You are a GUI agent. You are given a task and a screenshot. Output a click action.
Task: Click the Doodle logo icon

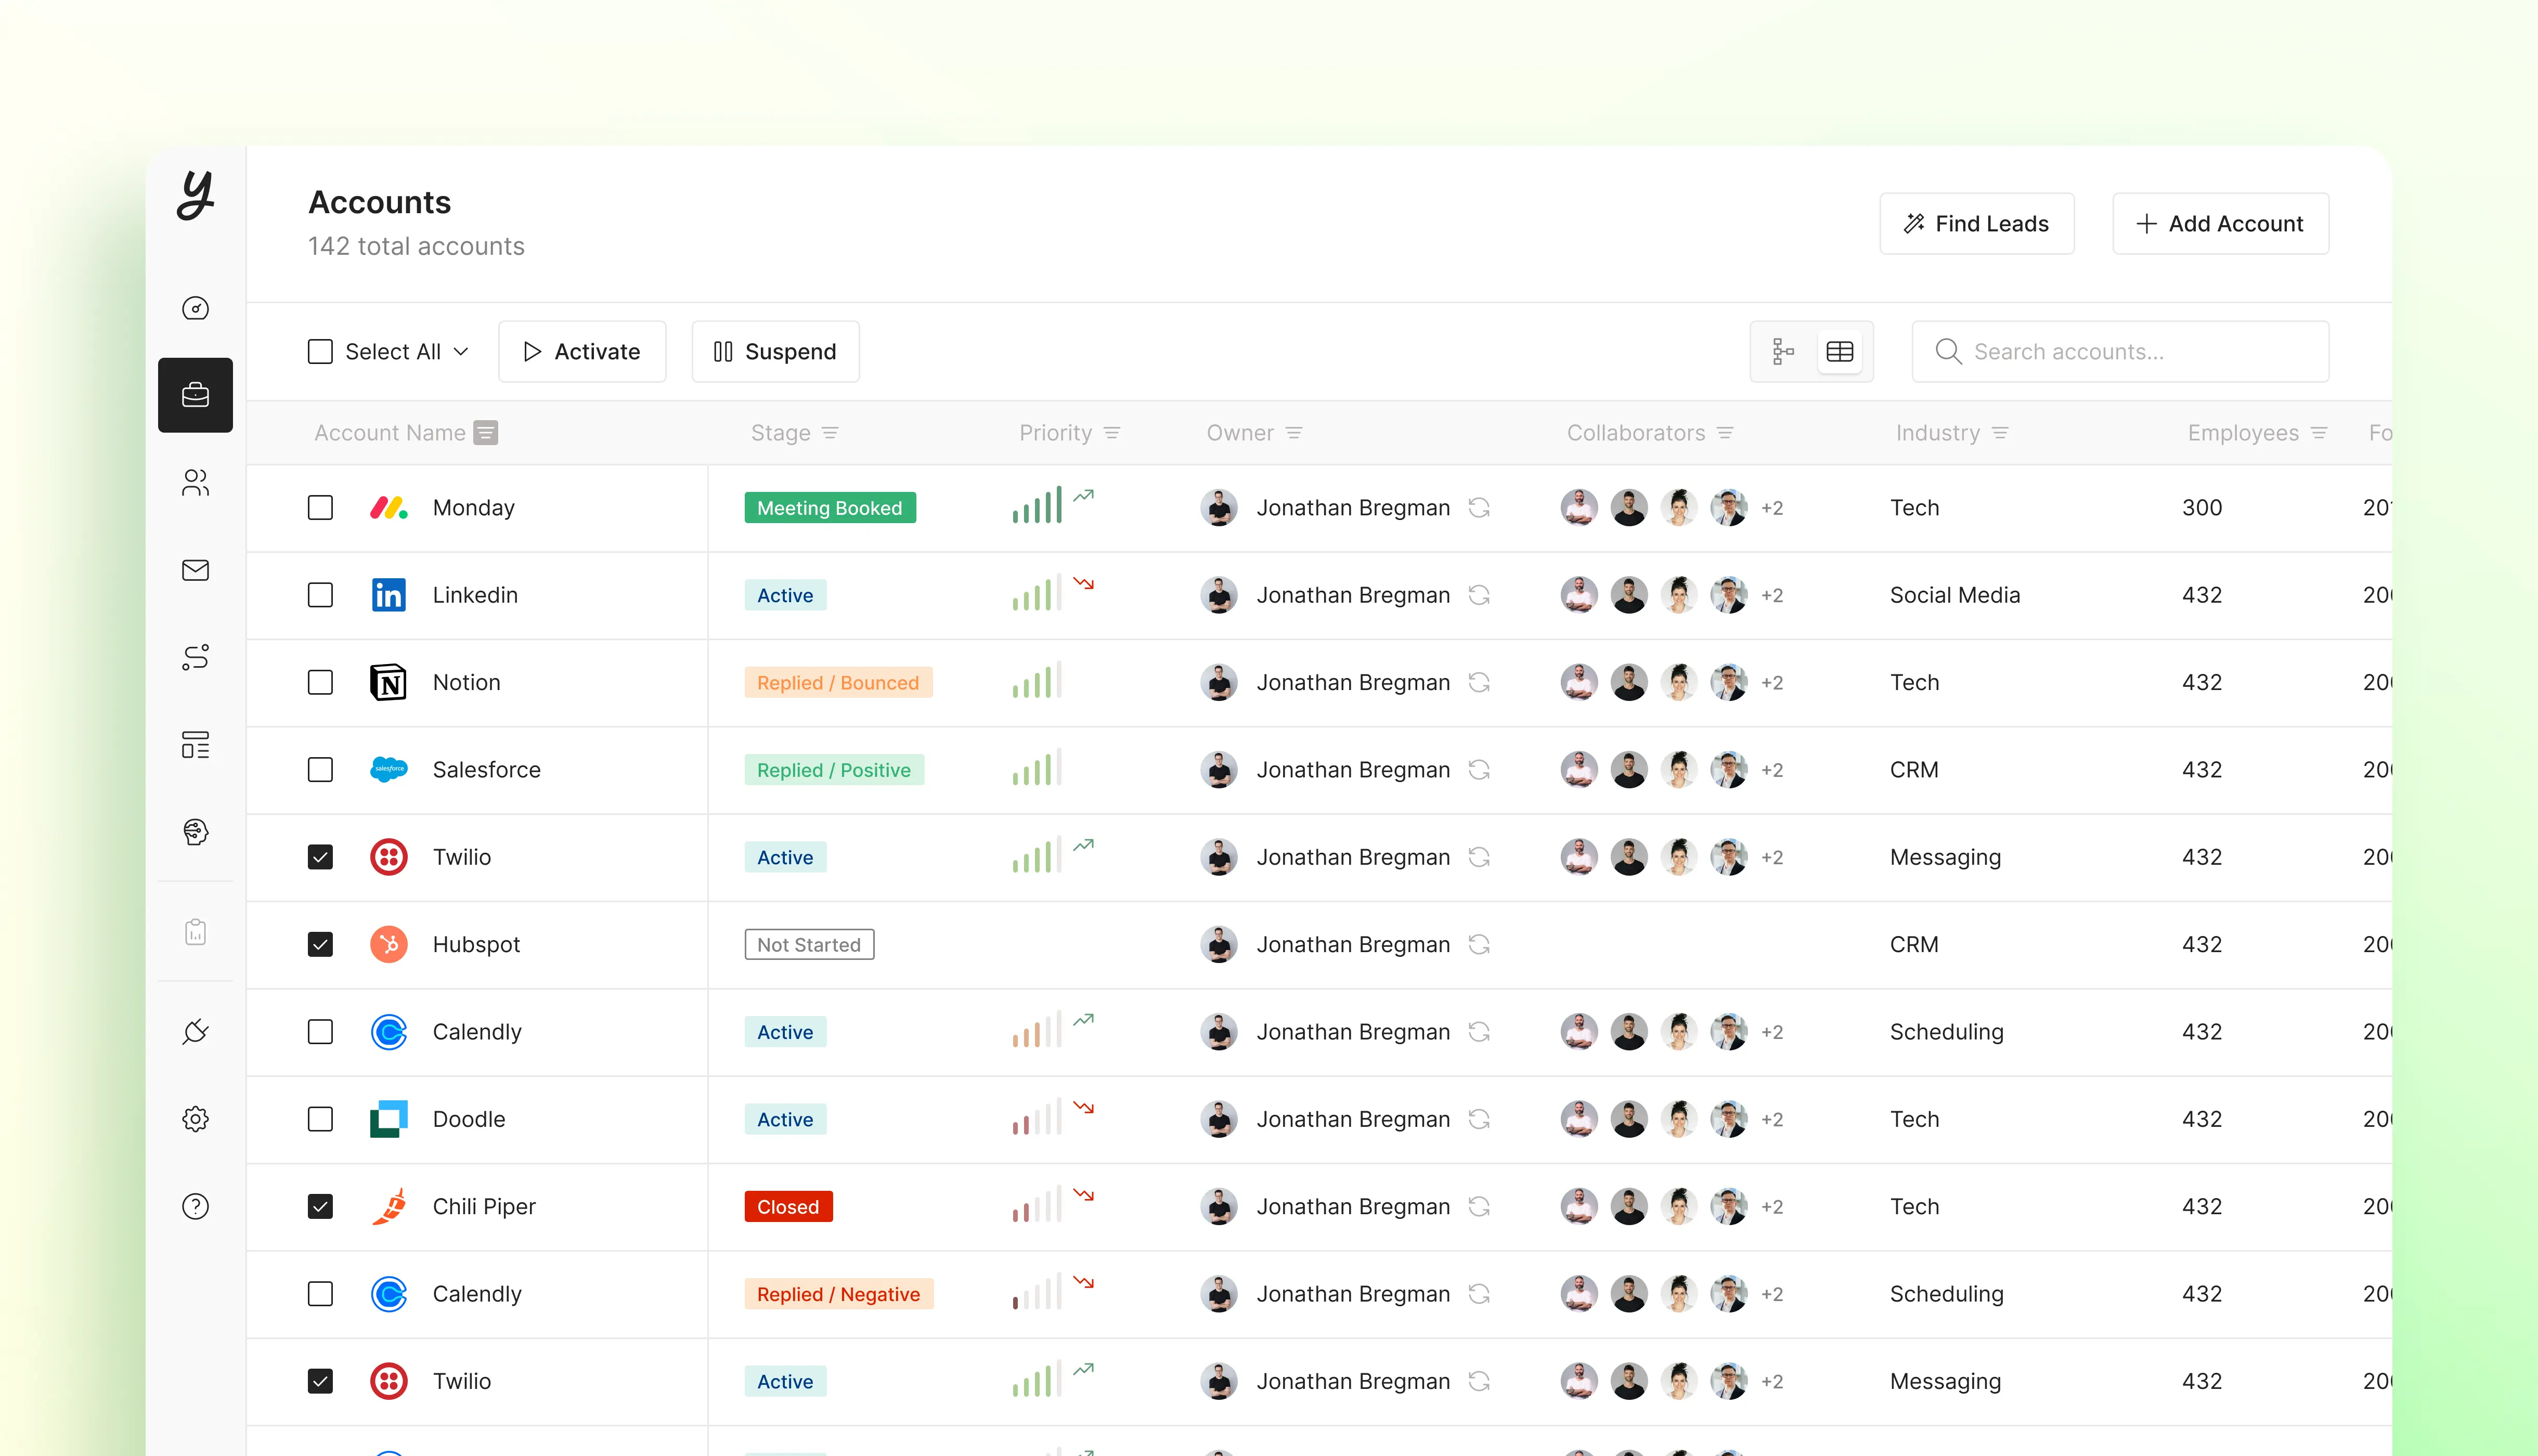point(389,1119)
